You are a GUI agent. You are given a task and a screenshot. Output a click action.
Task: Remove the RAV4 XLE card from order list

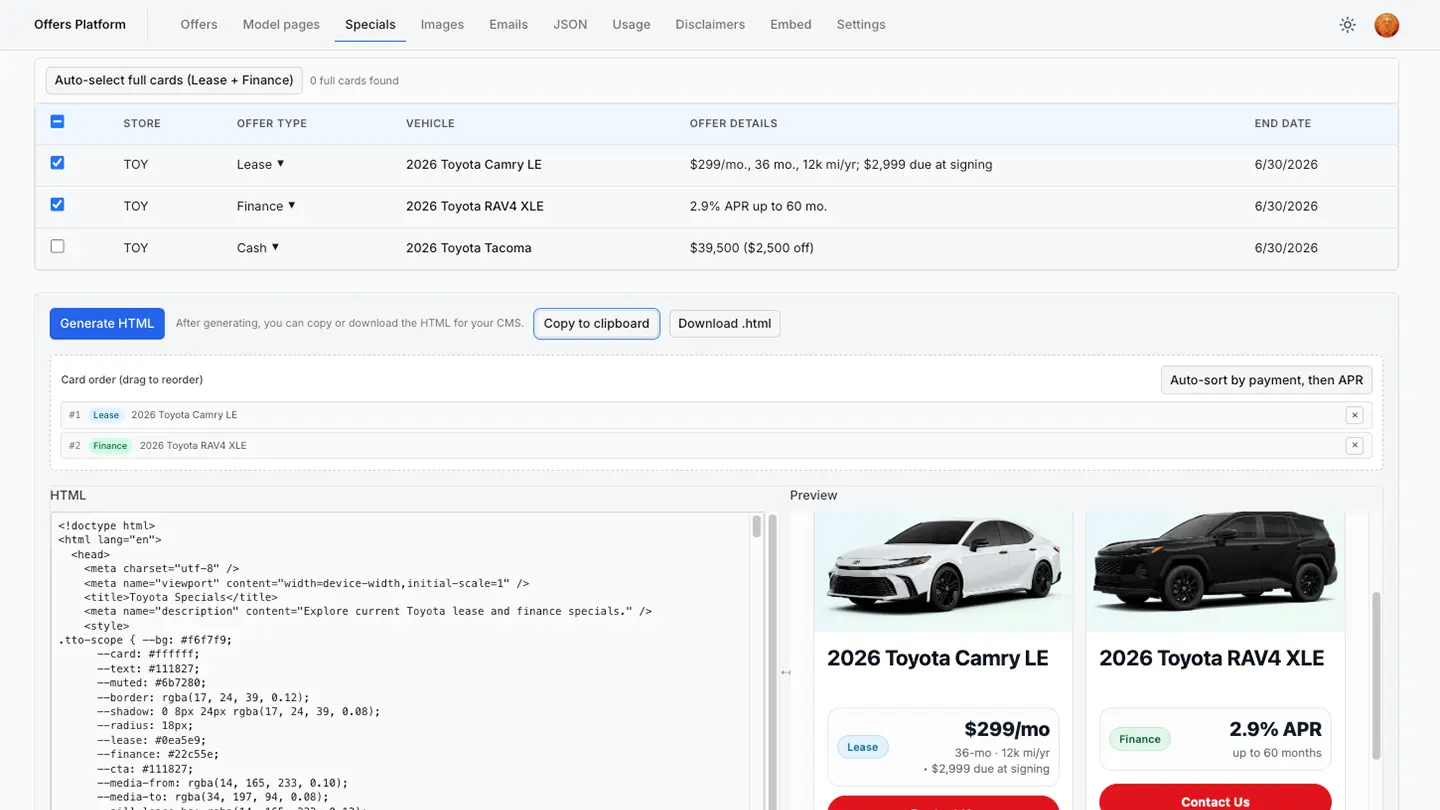[x=1354, y=446]
